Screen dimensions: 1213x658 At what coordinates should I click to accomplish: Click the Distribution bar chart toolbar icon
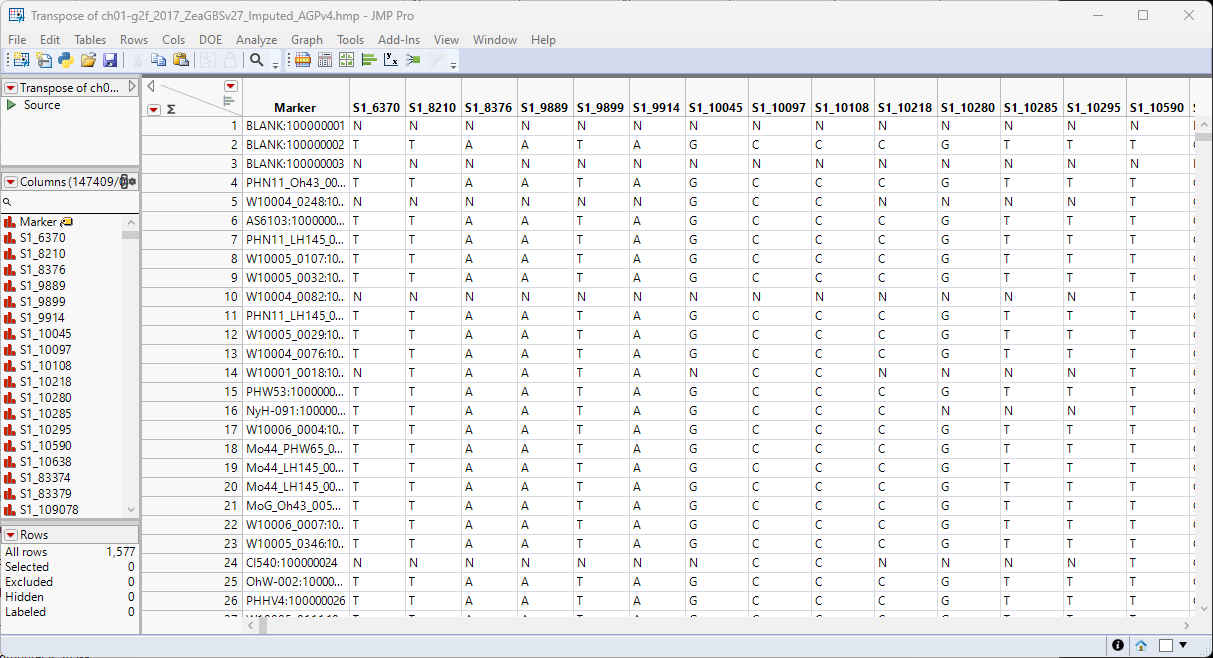[x=369, y=61]
